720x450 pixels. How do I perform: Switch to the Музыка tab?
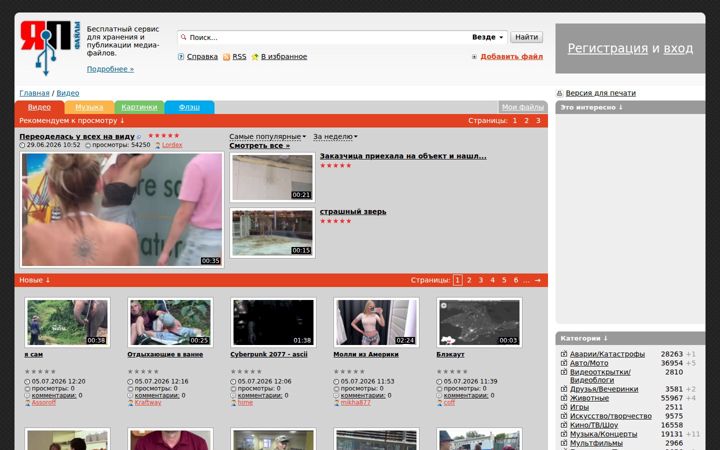(x=89, y=107)
